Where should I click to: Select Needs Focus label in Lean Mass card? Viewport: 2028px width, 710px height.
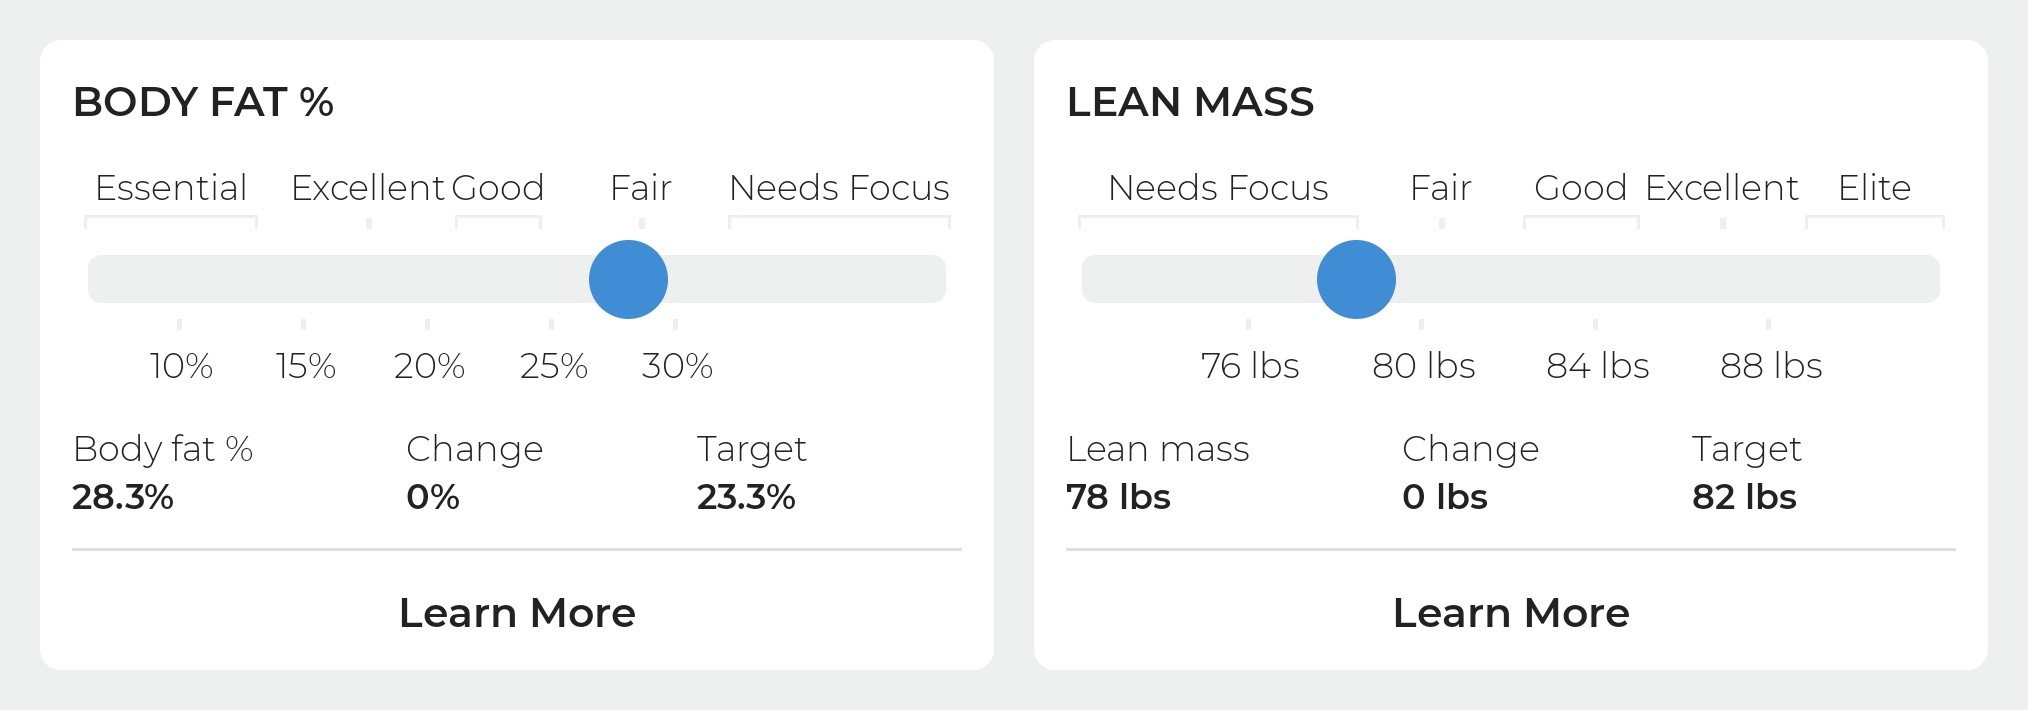[1218, 188]
